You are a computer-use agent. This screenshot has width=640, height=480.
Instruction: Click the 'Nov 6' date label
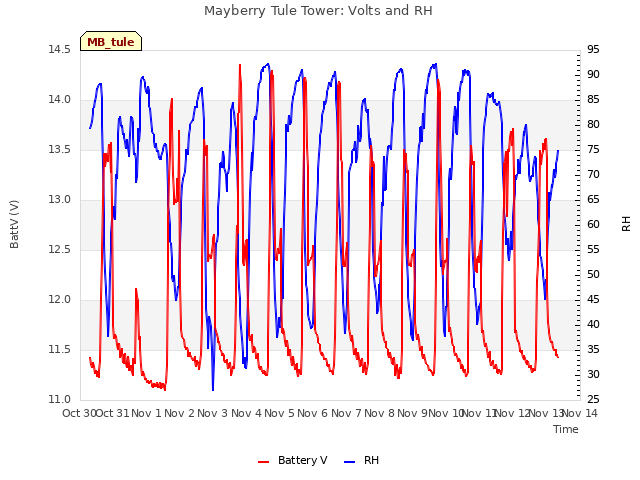[x=313, y=413]
